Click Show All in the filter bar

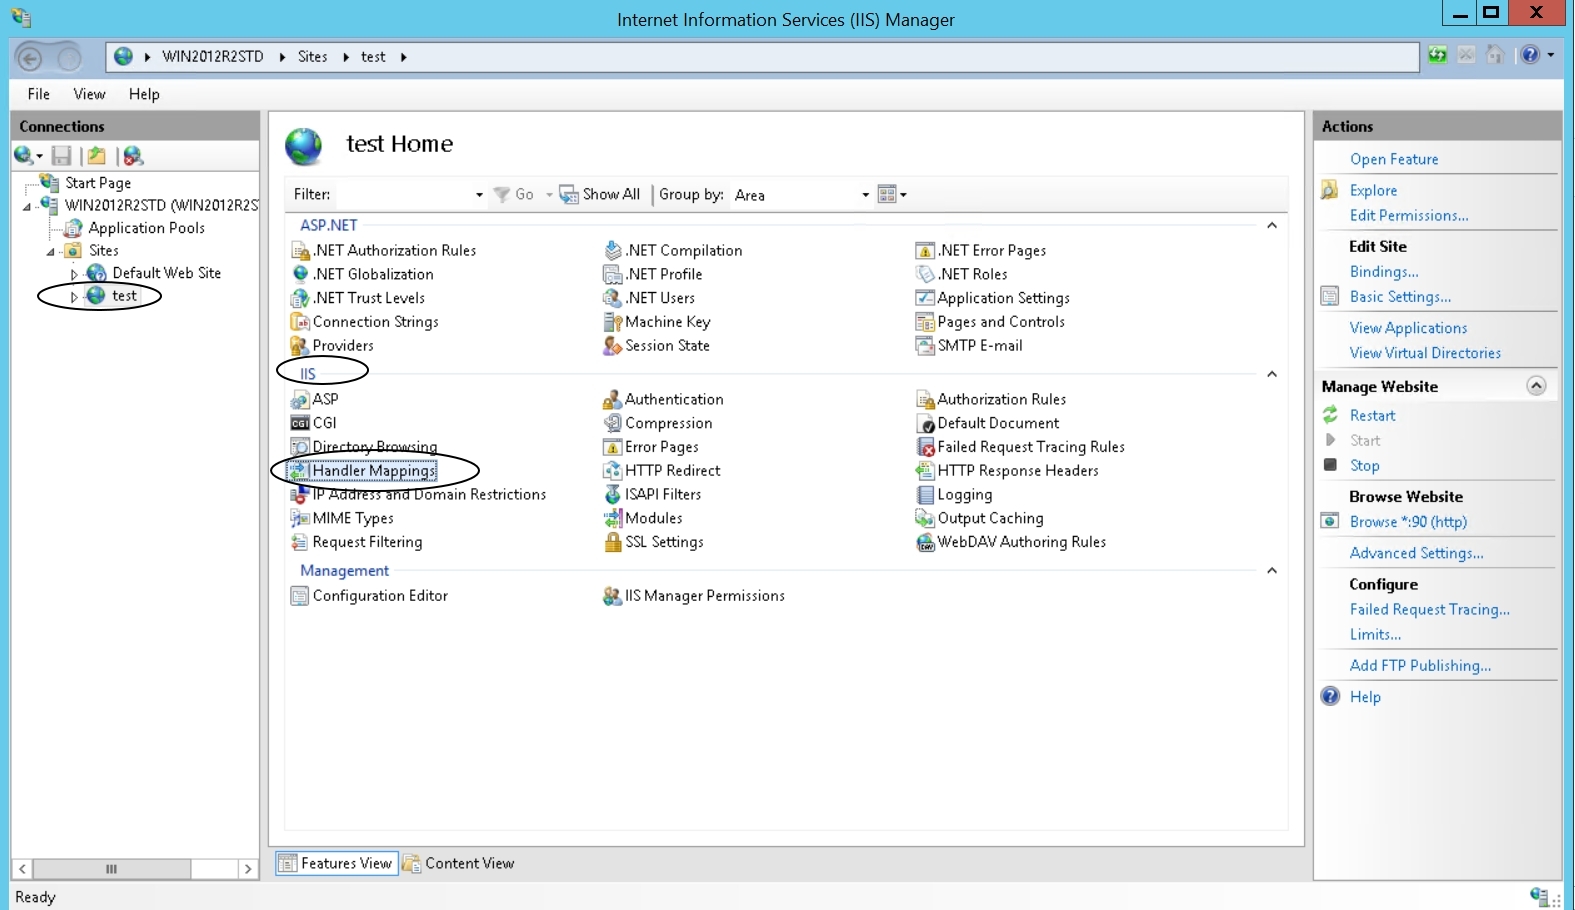point(600,195)
